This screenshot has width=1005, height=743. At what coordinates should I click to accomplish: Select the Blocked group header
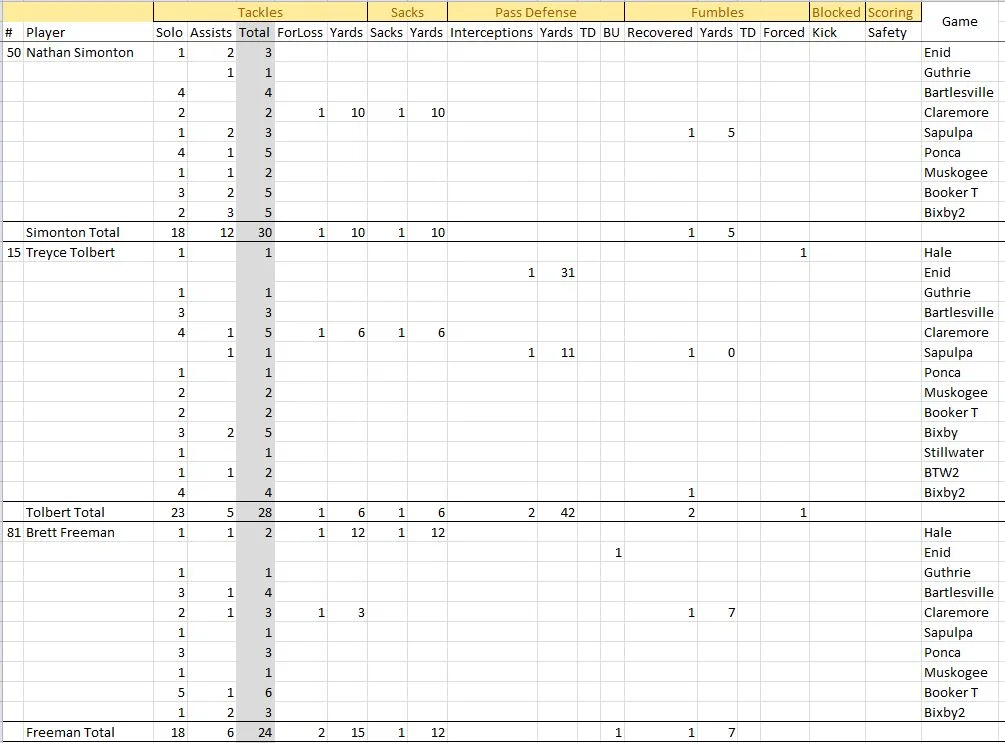pyautogui.click(x=836, y=12)
